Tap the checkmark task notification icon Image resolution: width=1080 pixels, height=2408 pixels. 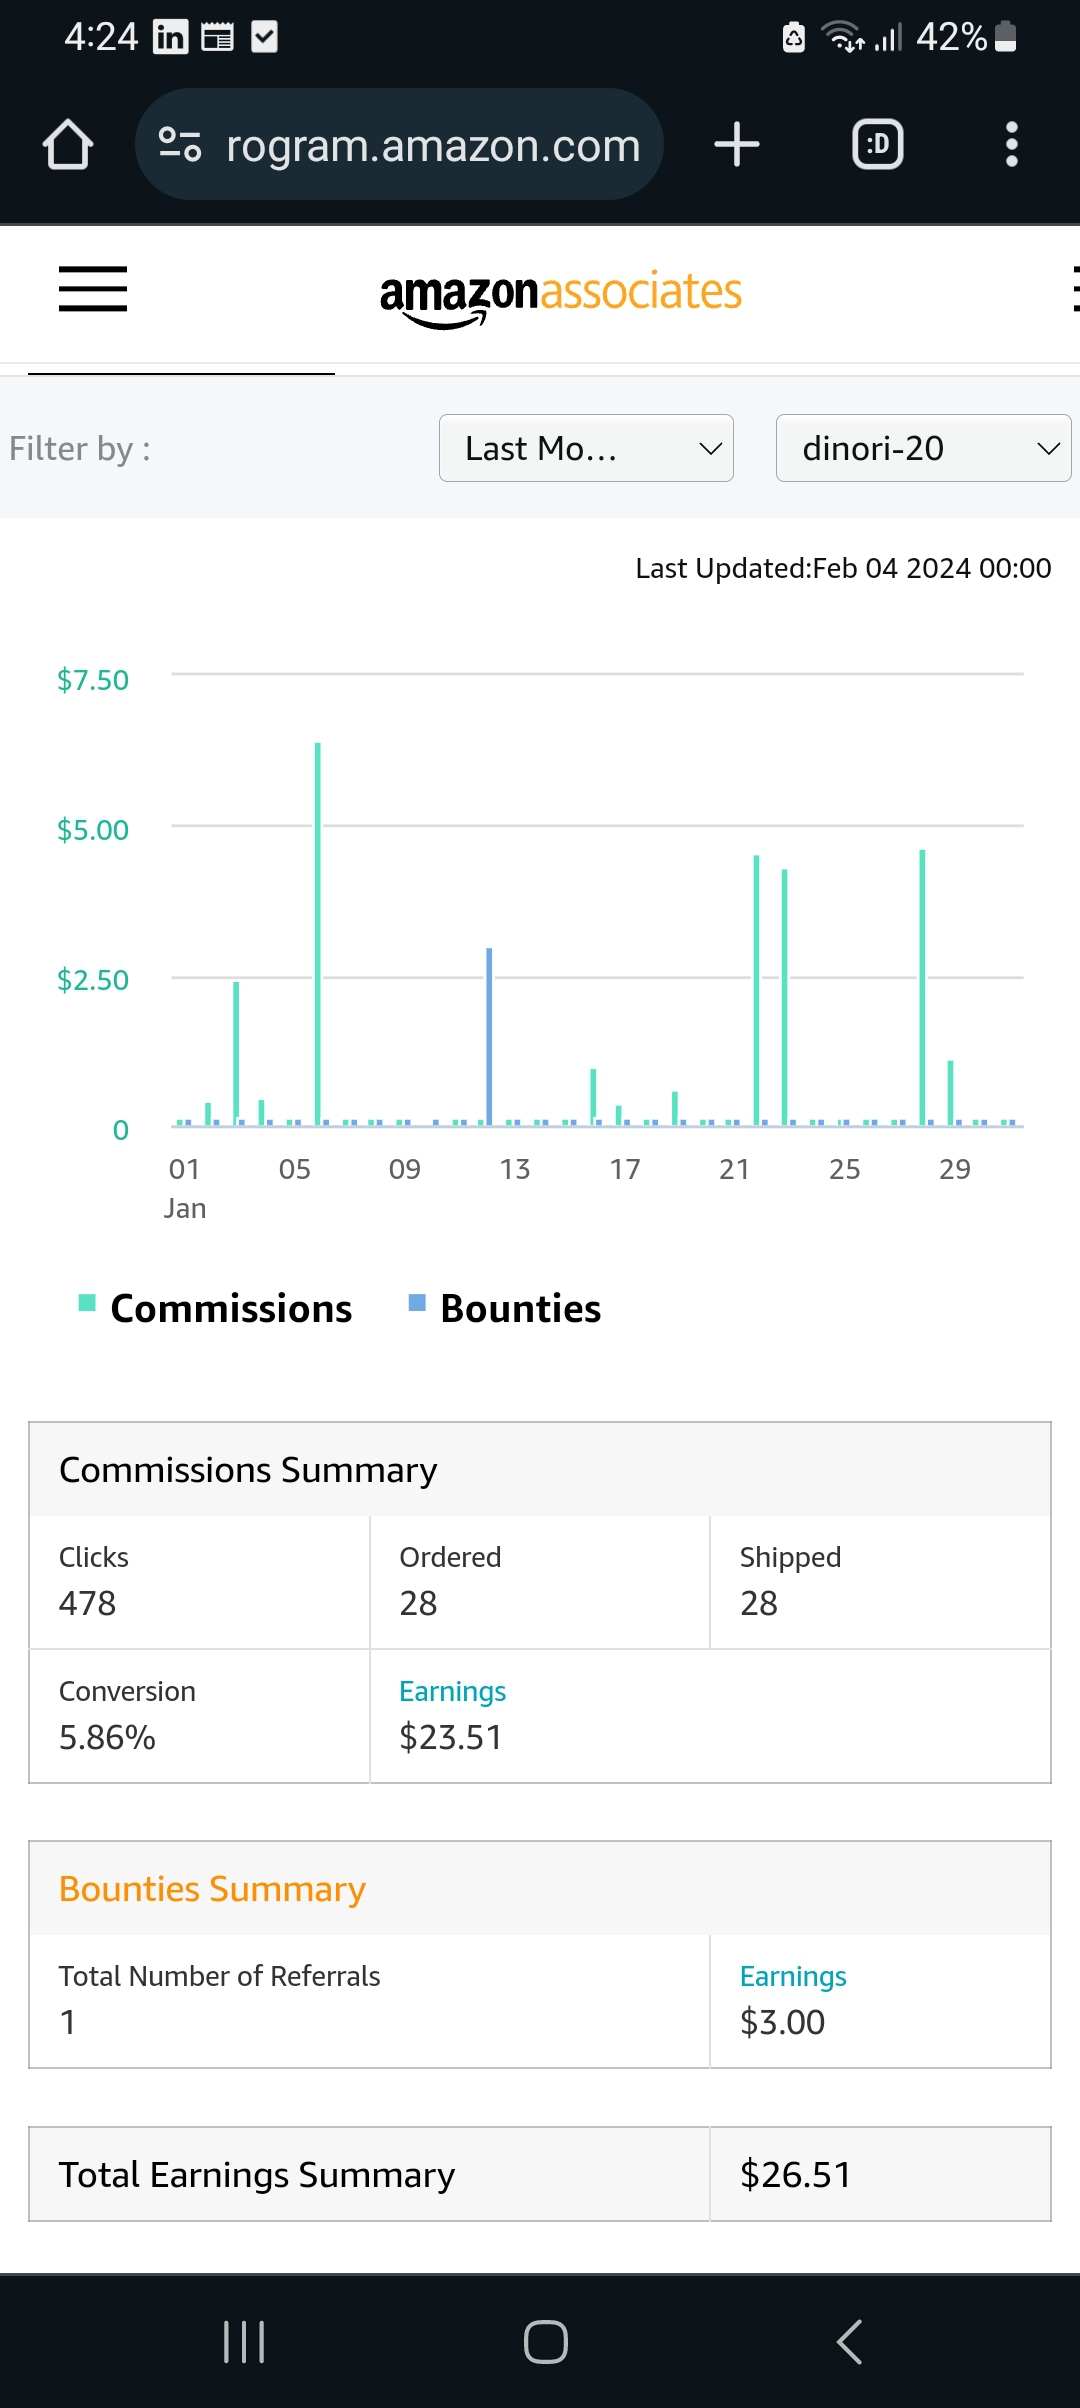[x=264, y=37]
